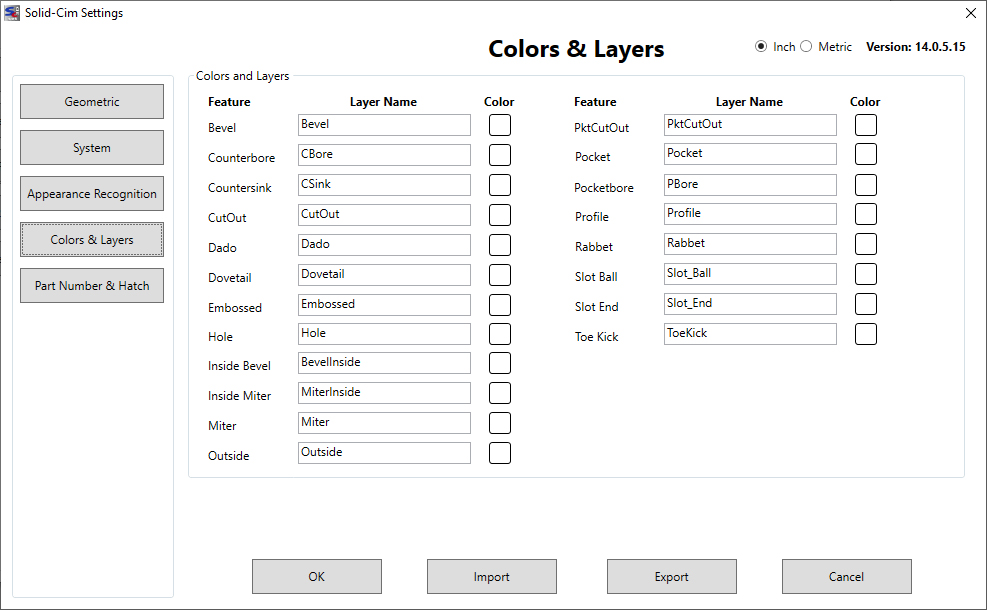Pick the color for the Inside Bevel feature
The width and height of the screenshot is (987, 610).
(x=500, y=363)
